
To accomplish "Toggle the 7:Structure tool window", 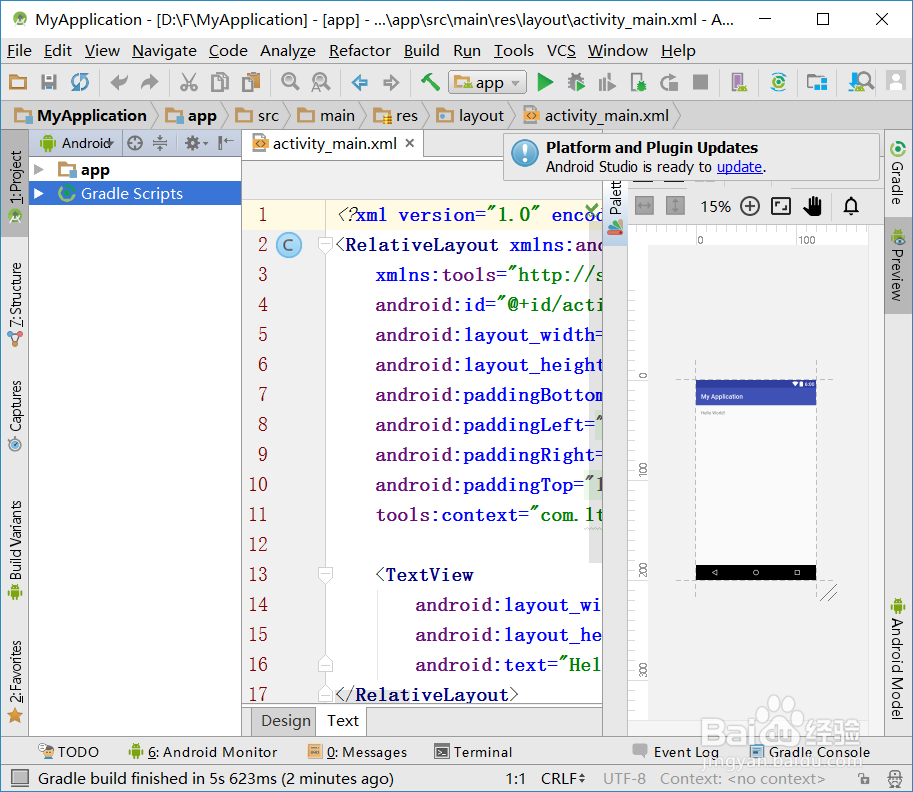I will pyautogui.click(x=15, y=303).
